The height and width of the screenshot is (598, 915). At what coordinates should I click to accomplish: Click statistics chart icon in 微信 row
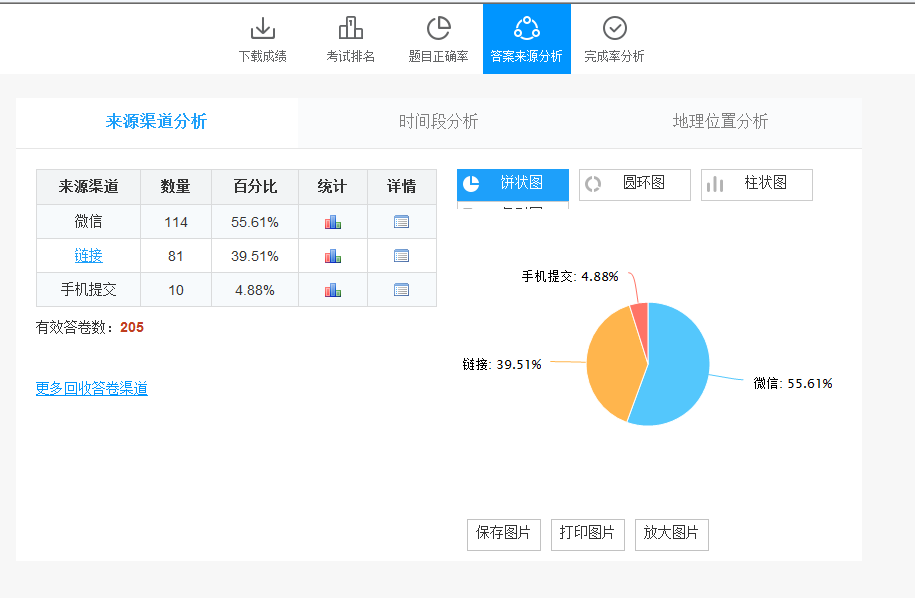[x=333, y=222]
